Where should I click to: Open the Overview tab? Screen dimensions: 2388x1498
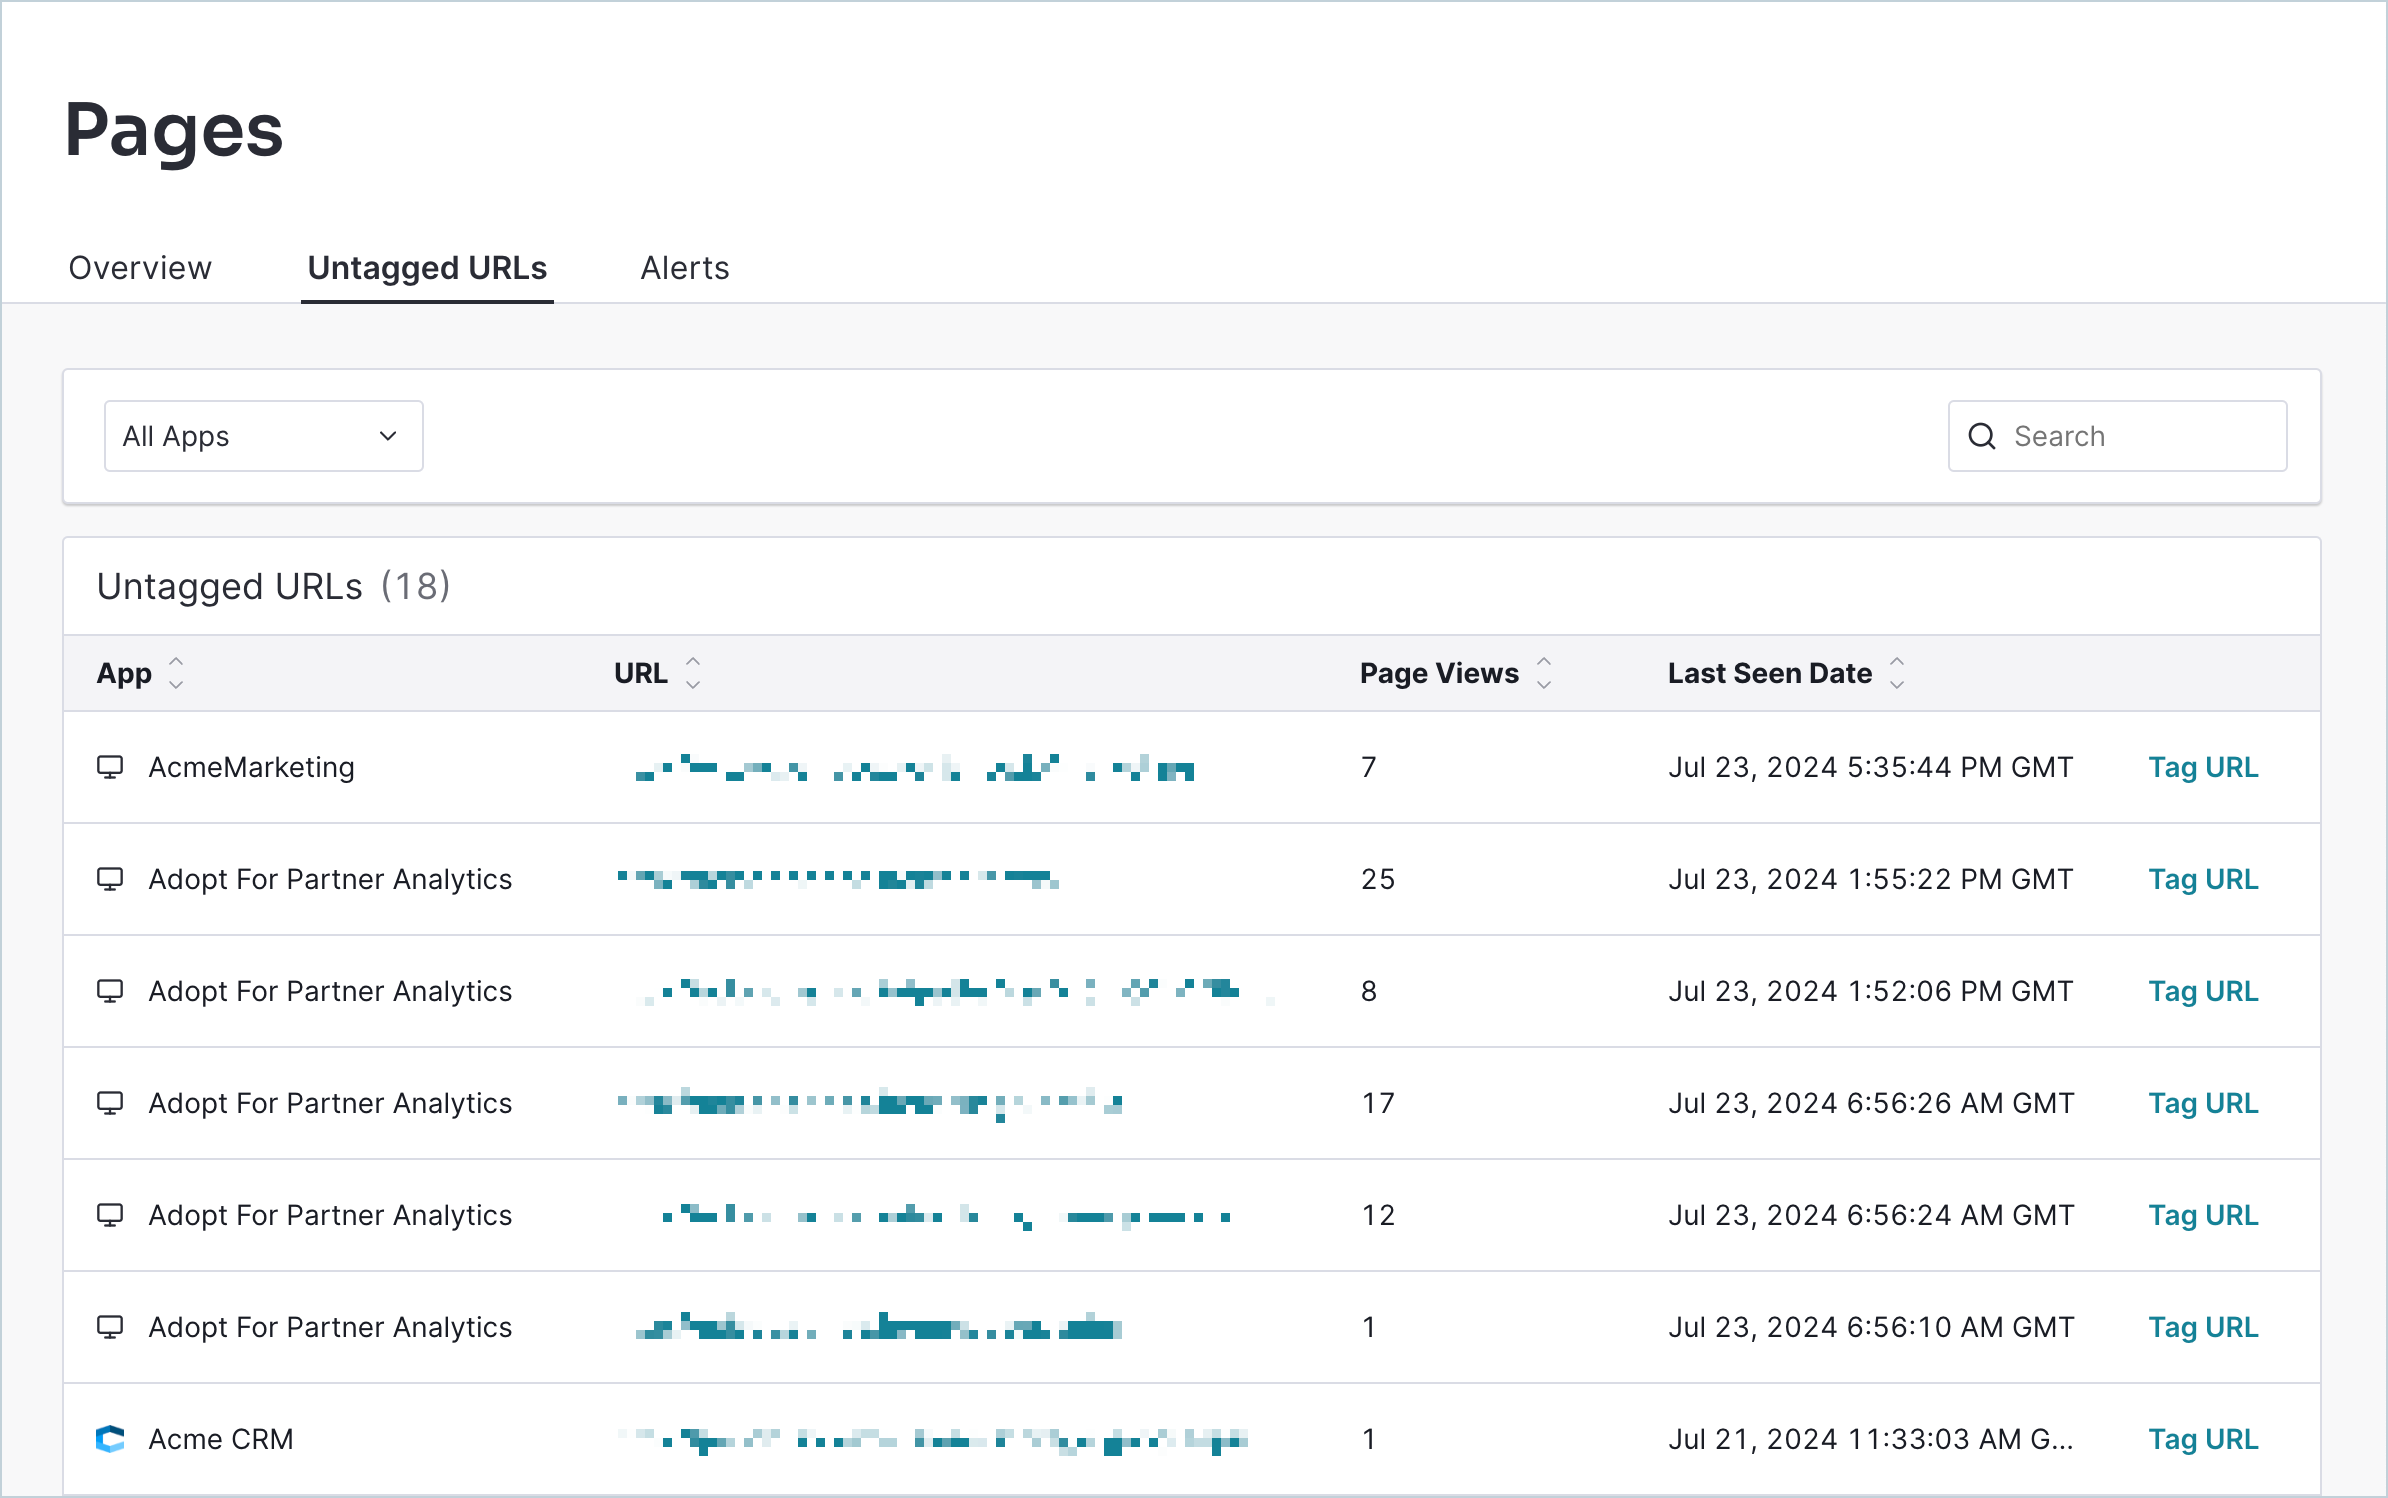[140, 268]
